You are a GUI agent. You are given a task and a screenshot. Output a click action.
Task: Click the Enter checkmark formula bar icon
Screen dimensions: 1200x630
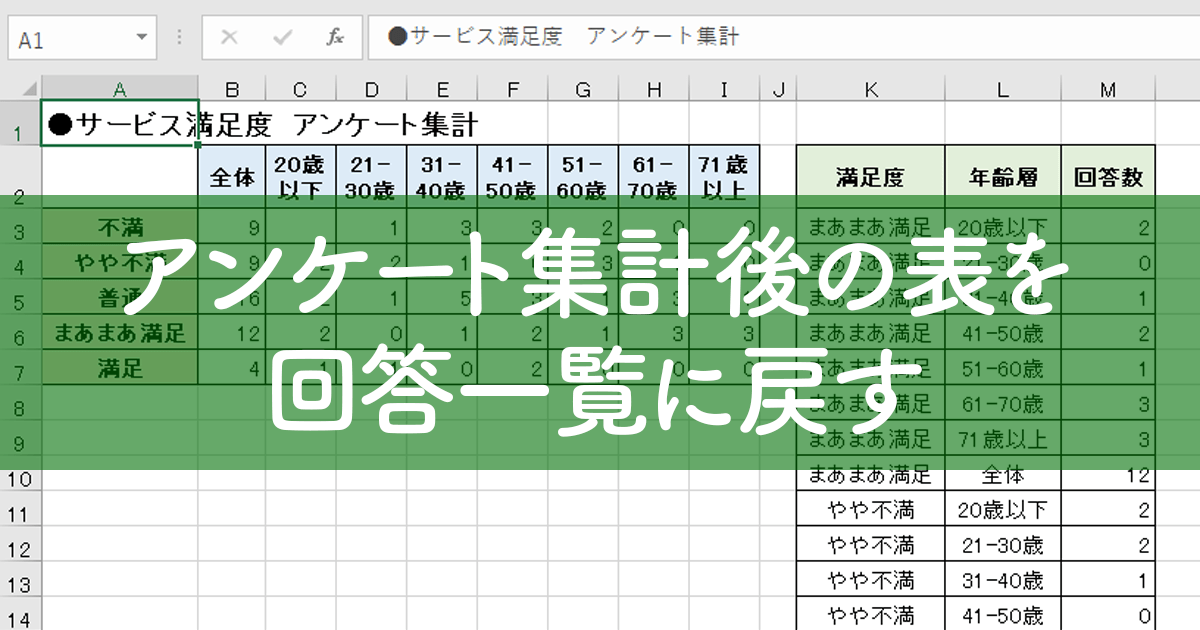pos(283,38)
